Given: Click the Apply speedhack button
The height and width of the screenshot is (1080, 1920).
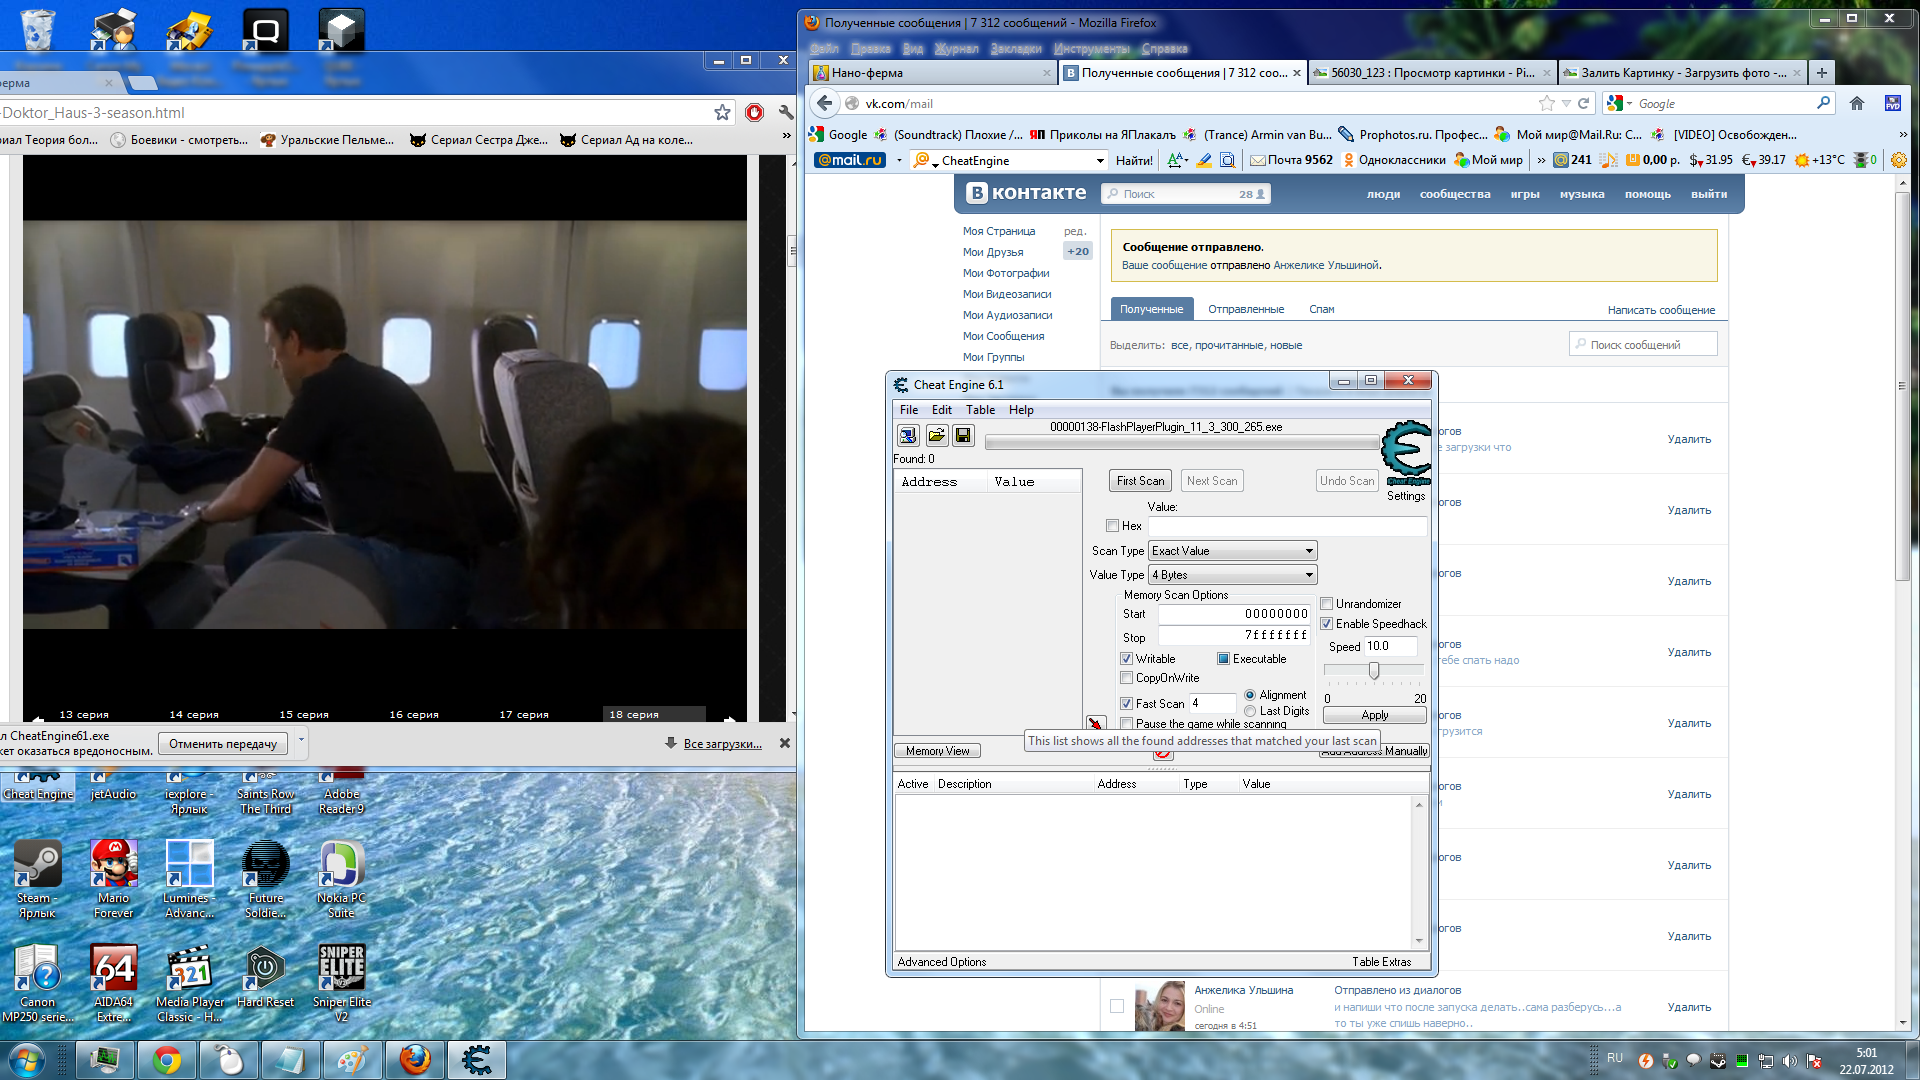Looking at the screenshot, I should pos(1375,715).
